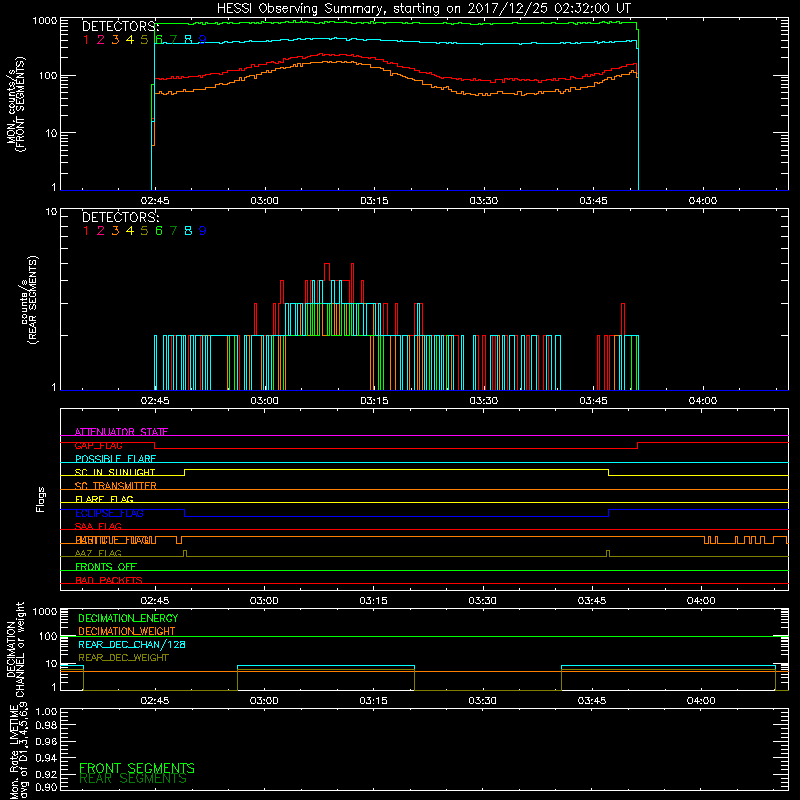This screenshot has width=800, height=800.
Task: Select detector 9 in rear segments legend
Action: (x=203, y=231)
